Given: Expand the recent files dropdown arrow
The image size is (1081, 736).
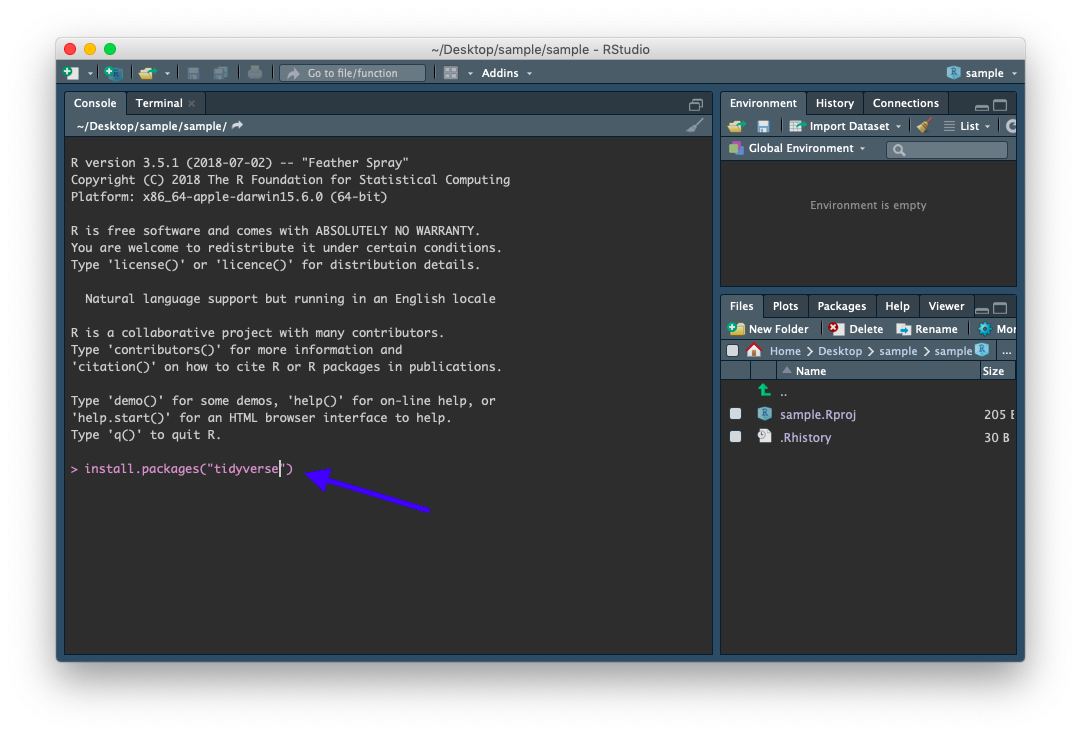Looking at the screenshot, I should tap(167, 74).
